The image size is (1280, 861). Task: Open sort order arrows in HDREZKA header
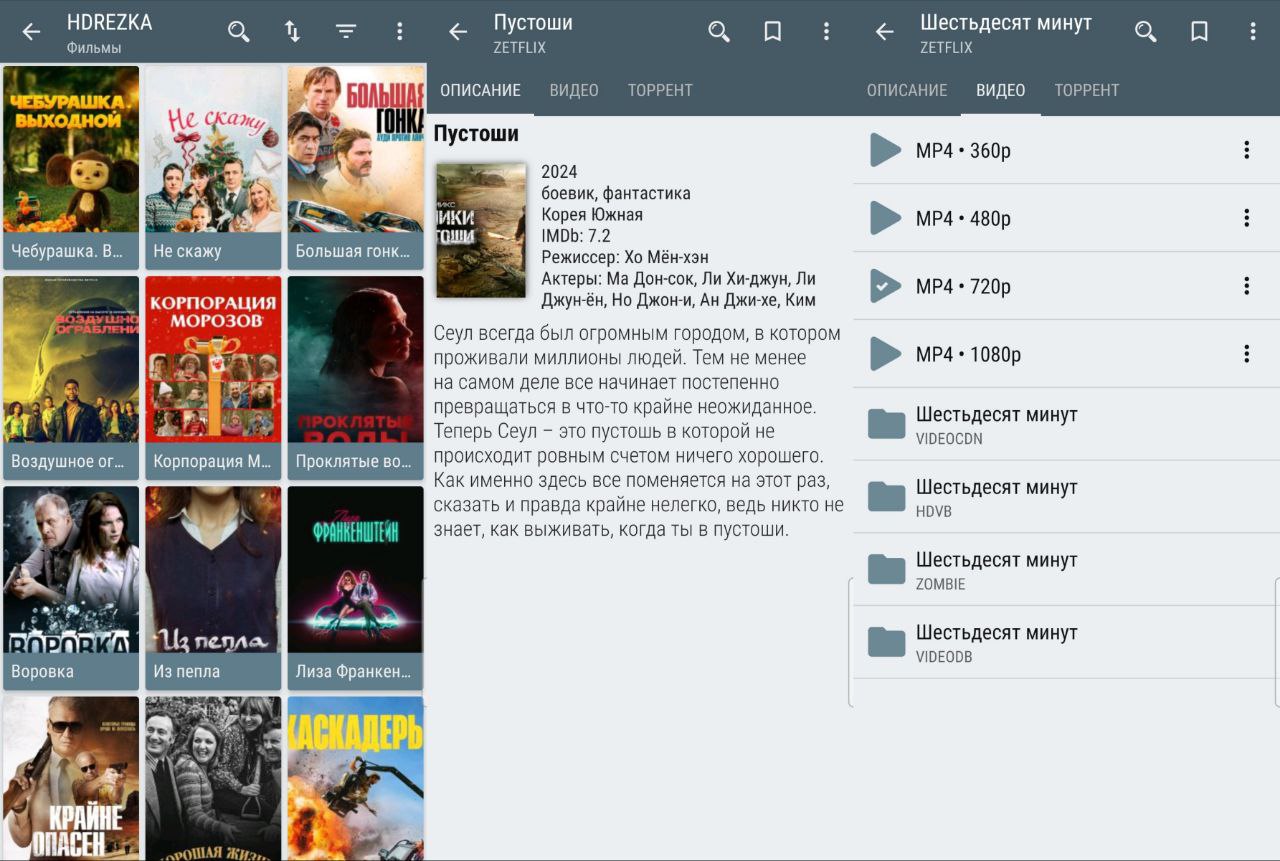click(292, 32)
